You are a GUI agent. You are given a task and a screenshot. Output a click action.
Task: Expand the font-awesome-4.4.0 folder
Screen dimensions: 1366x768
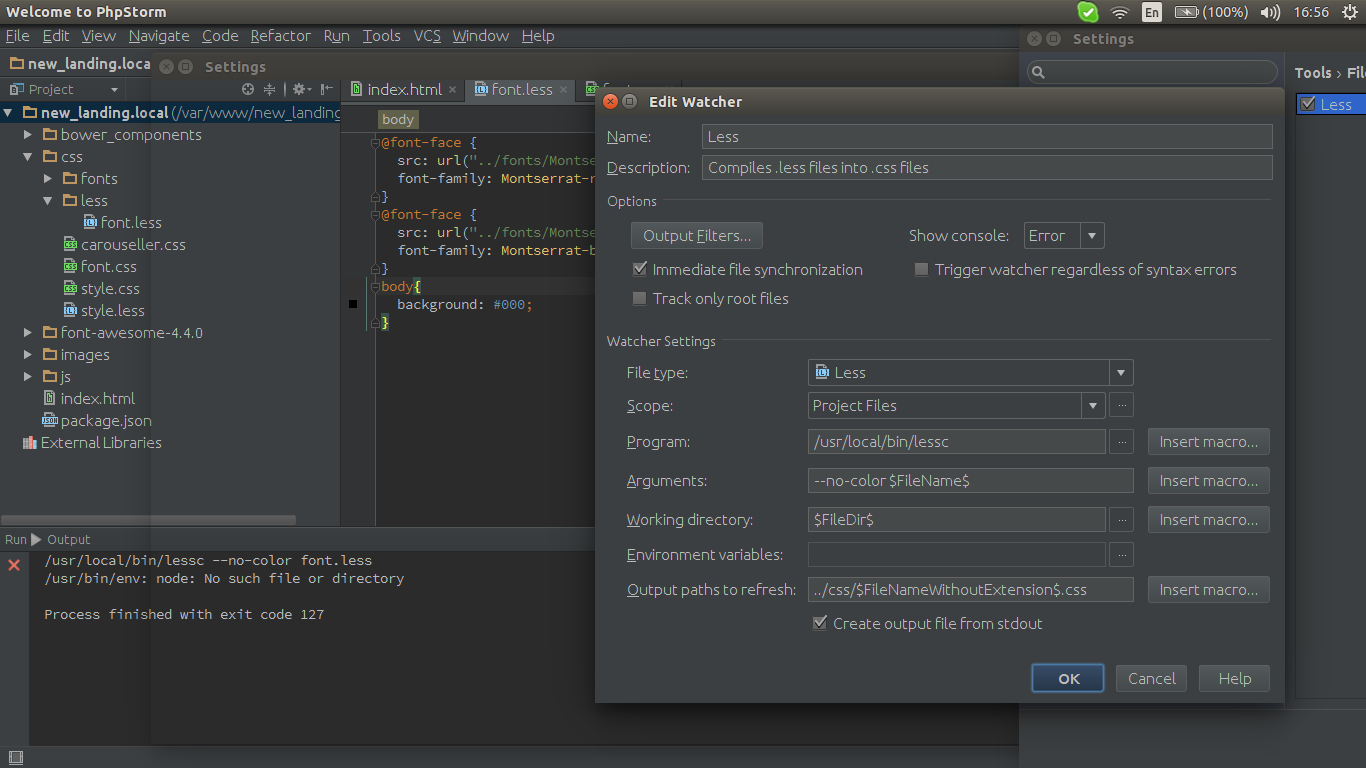click(28, 332)
